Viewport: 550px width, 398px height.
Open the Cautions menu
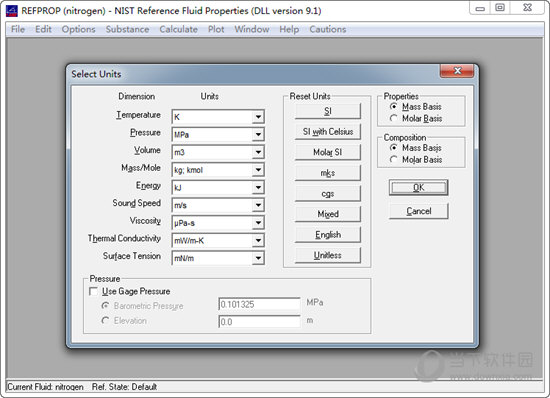pyautogui.click(x=328, y=29)
